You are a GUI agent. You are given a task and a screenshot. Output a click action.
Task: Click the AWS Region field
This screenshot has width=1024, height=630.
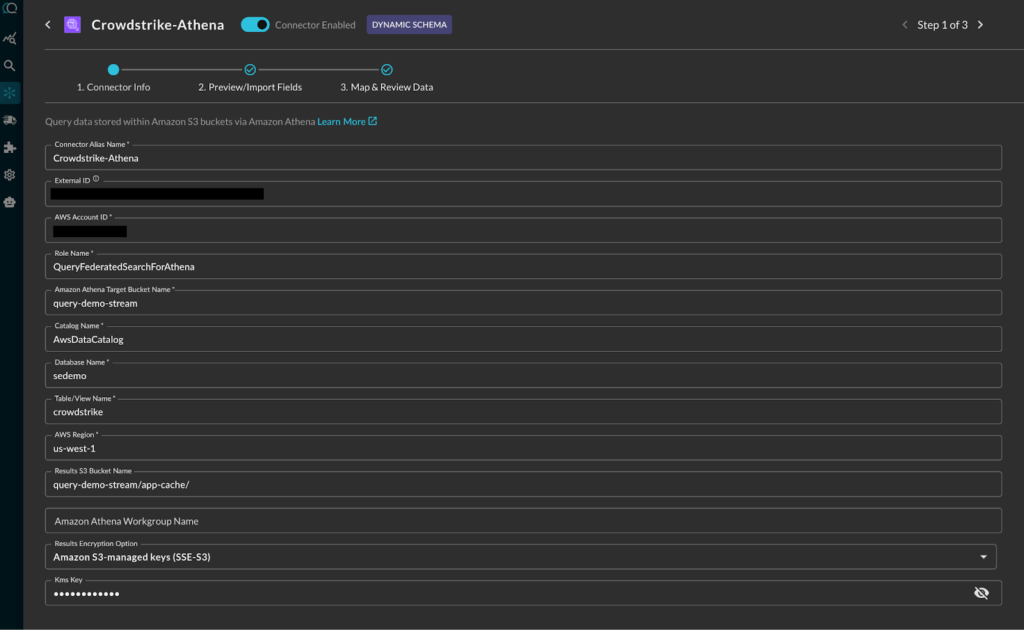point(522,449)
